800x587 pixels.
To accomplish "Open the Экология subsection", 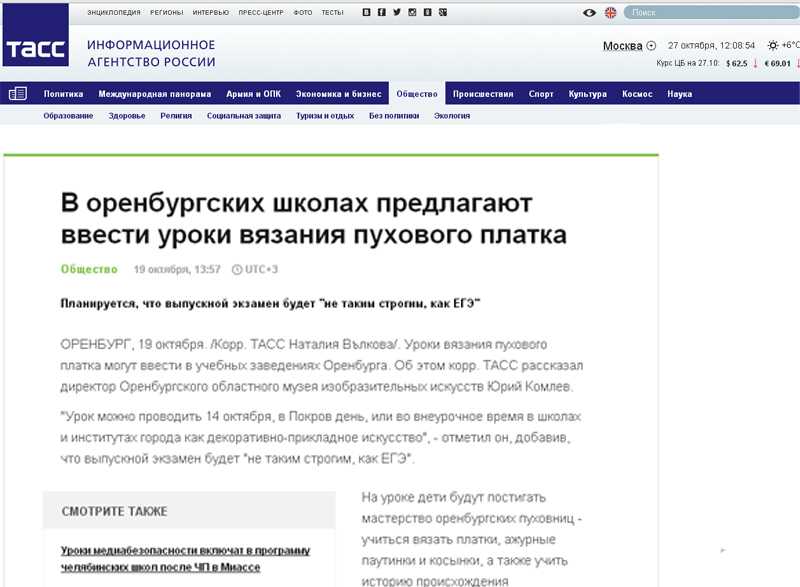I will [452, 116].
